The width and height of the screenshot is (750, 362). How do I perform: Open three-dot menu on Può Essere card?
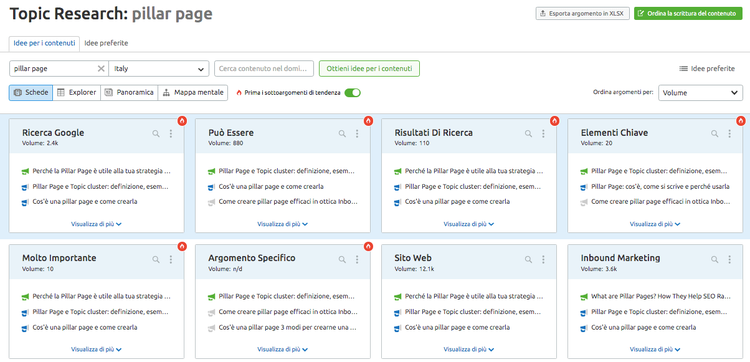point(357,134)
